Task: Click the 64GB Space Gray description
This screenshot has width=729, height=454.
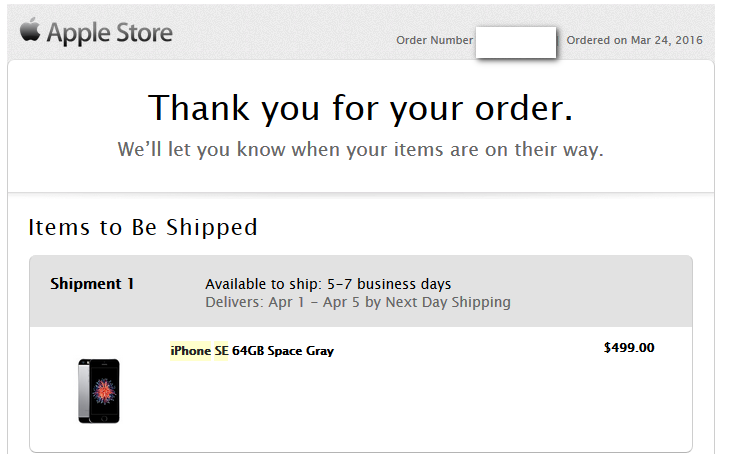Action: 283,351
